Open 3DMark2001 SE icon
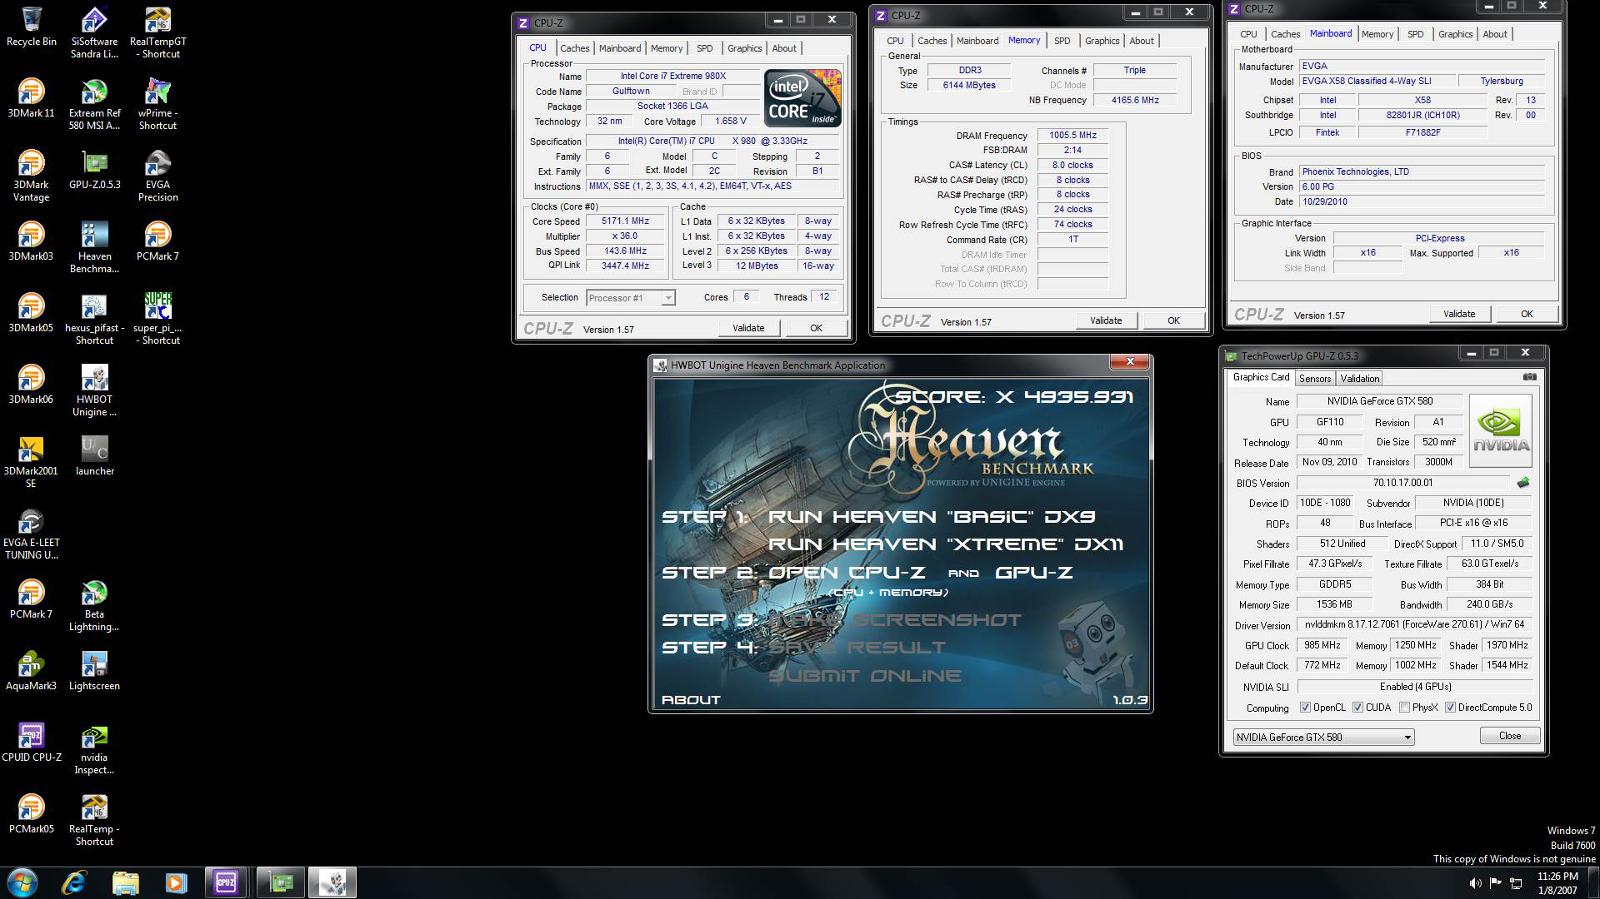This screenshot has height=899, width=1600. click(x=31, y=462)
